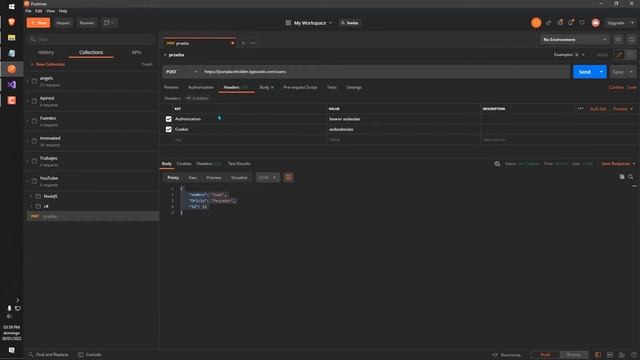Switch to the Build mode toggle
Image resolution: width=640 pixels, height=360 pixels.
[545, 355]
